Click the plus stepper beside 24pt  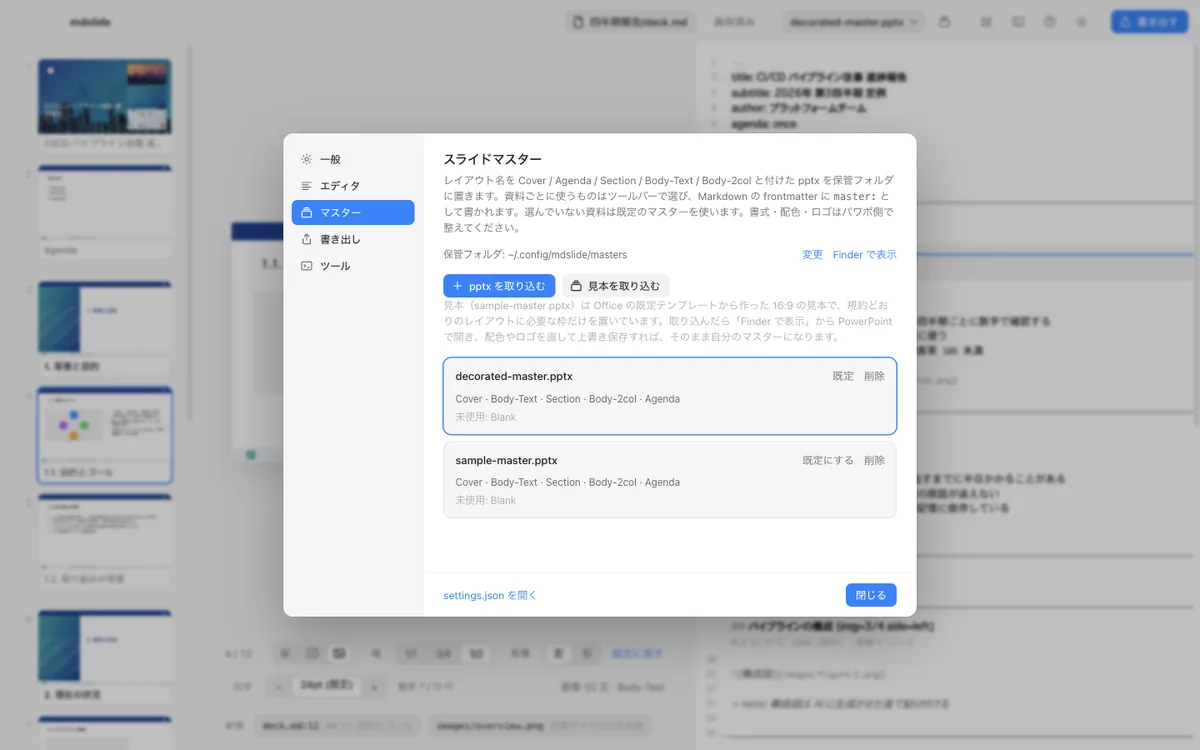point(373,687)
